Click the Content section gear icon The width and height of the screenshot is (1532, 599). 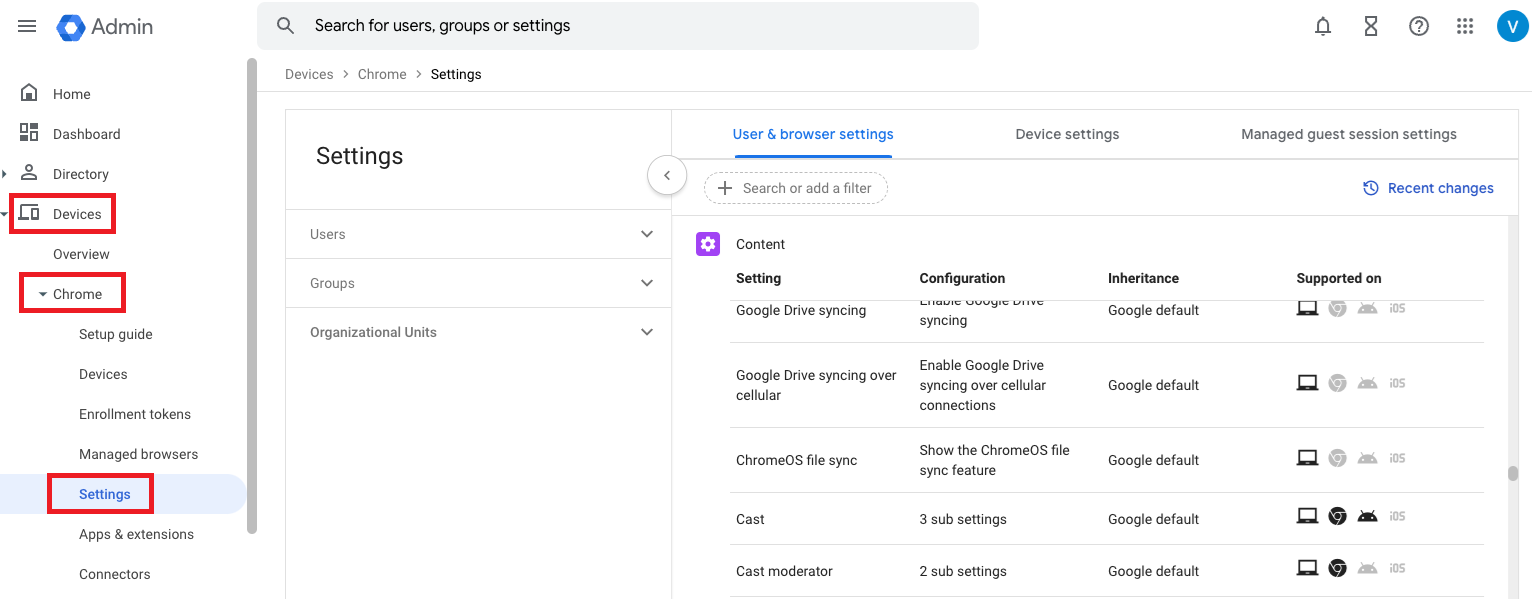[708, 244]
